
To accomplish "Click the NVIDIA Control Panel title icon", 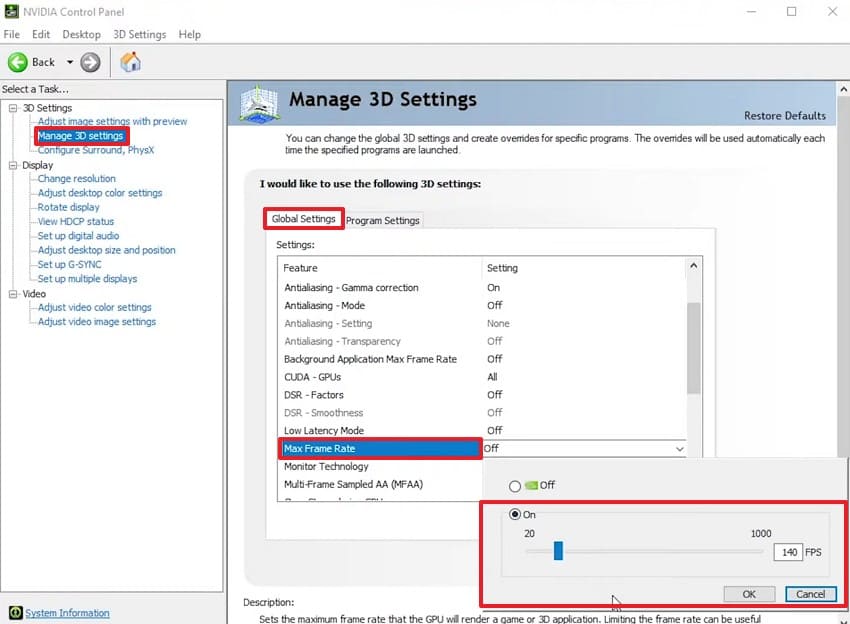I will (11, 11).
